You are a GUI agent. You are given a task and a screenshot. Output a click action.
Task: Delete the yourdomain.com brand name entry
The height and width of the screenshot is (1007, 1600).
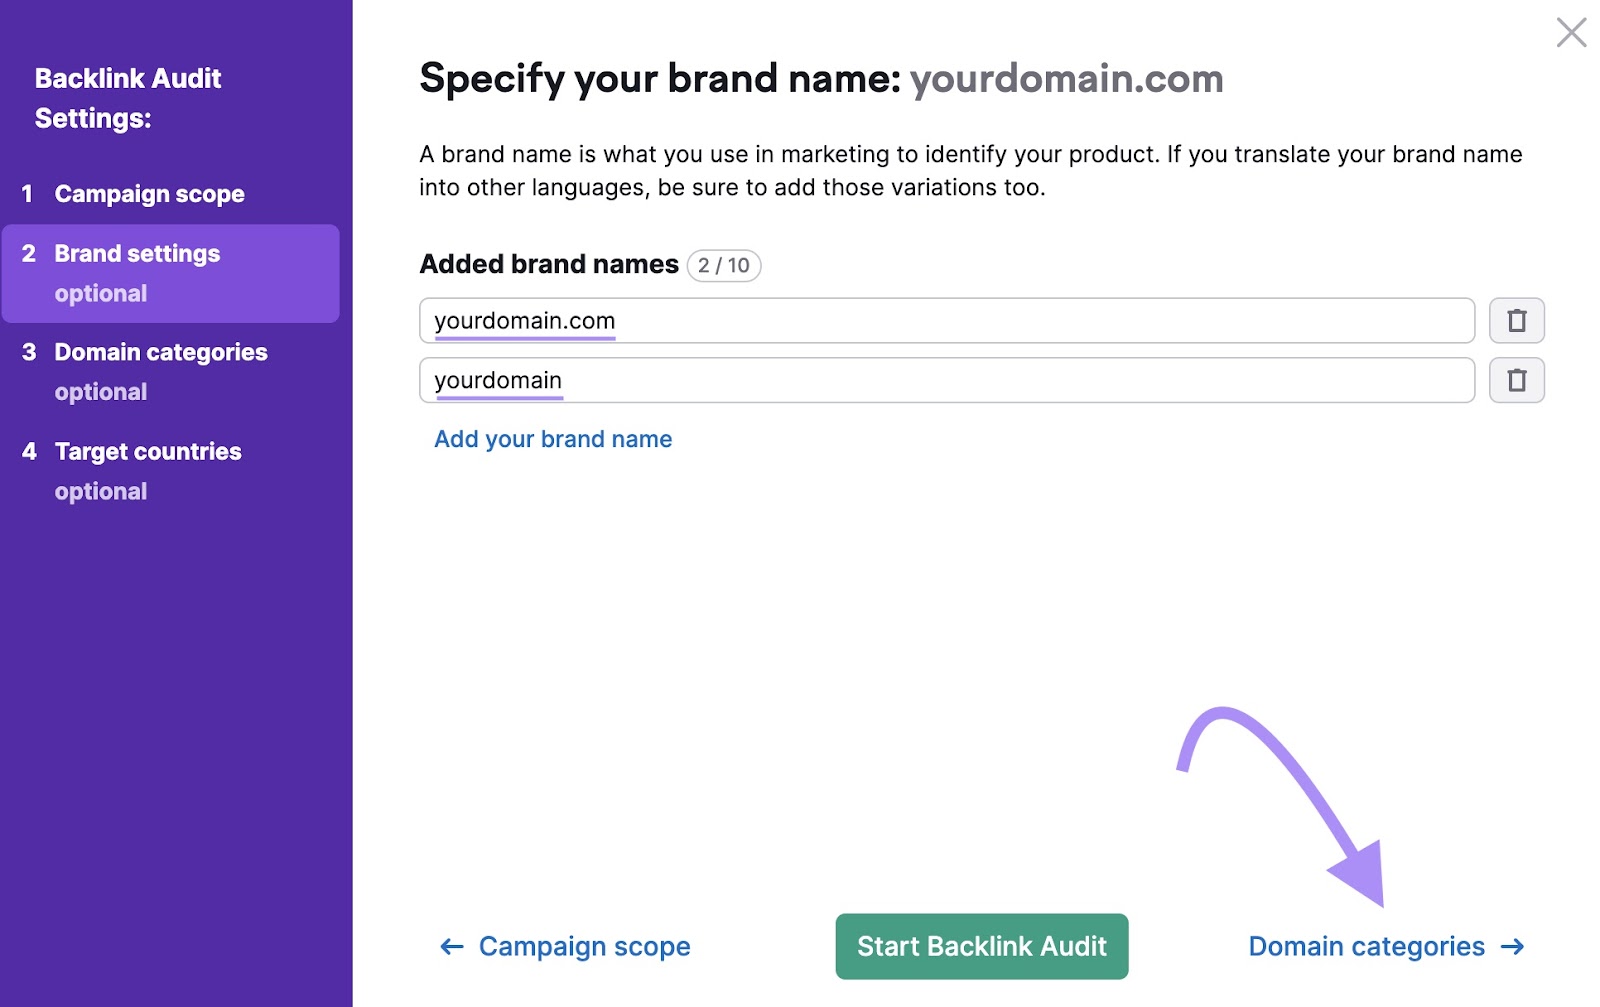(x=1517, y=320)
